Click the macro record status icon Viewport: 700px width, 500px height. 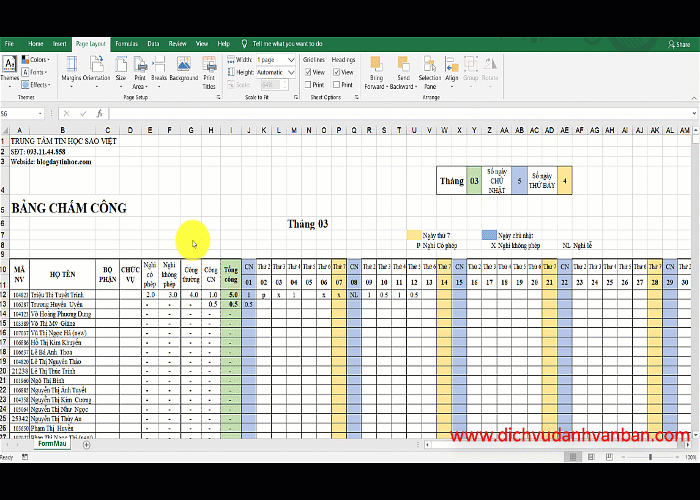(x=25, y=457)
